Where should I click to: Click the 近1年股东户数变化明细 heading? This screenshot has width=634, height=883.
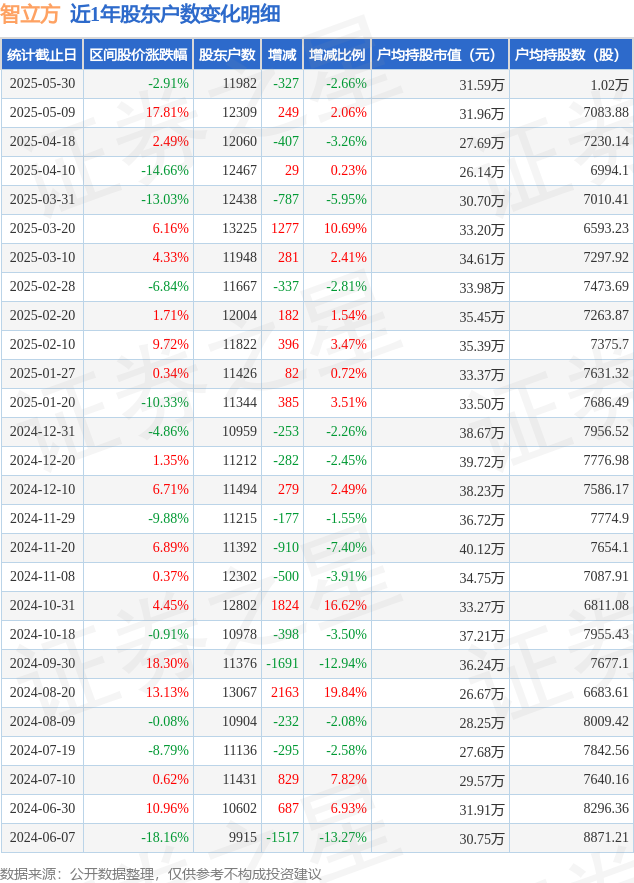point(175,14)
